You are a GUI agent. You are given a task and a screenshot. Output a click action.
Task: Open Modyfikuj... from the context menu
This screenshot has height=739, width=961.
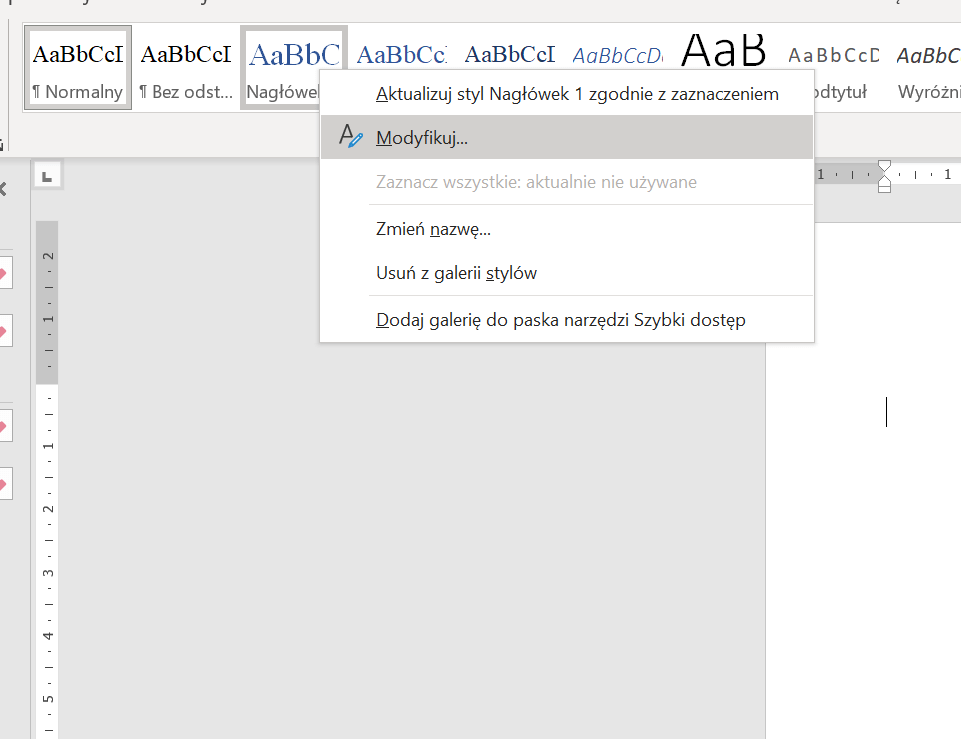pyautogui.click(x=422, y=138)
